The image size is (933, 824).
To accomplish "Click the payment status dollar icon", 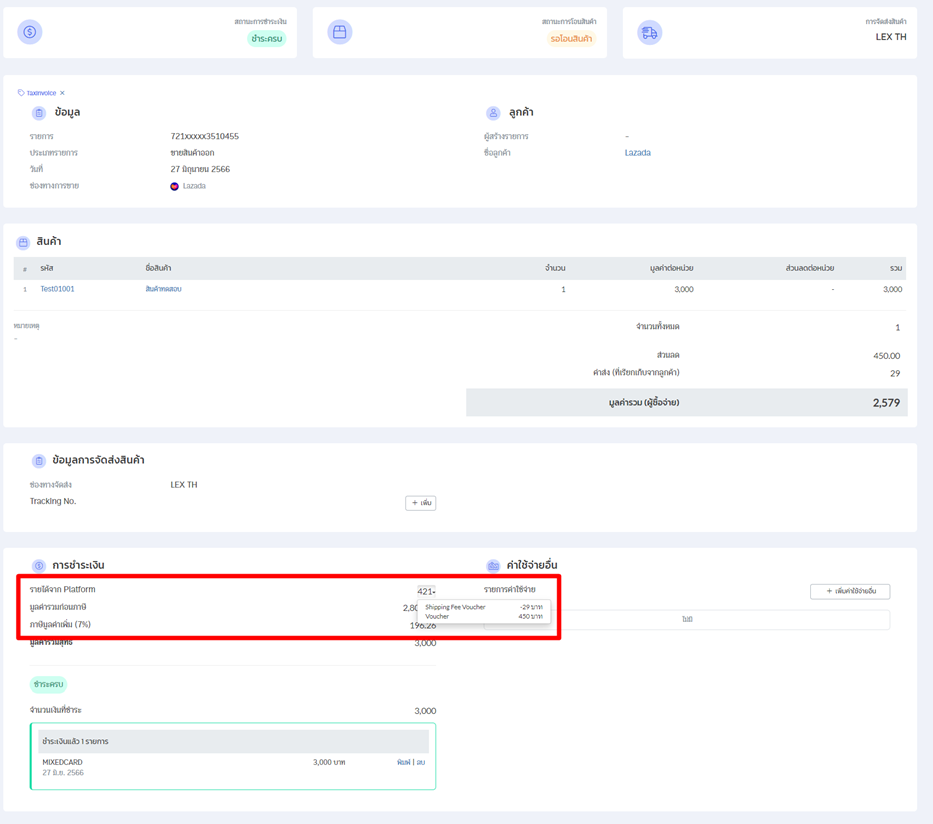I will coord(29,31).
